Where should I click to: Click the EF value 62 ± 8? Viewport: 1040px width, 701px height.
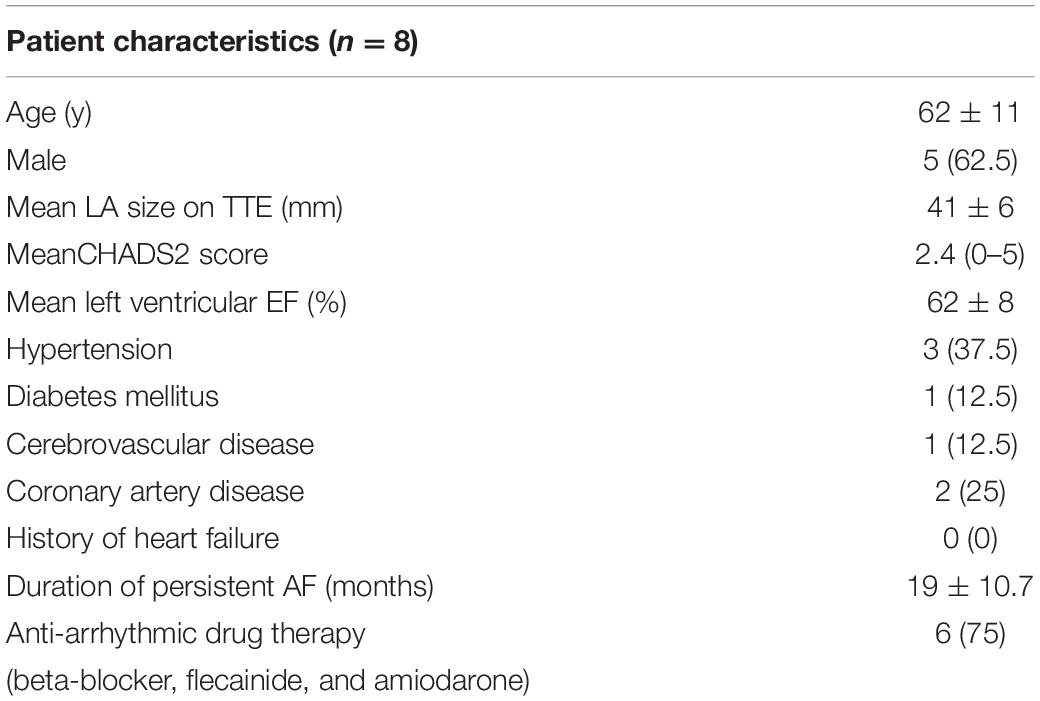click(x=970, y=302)
